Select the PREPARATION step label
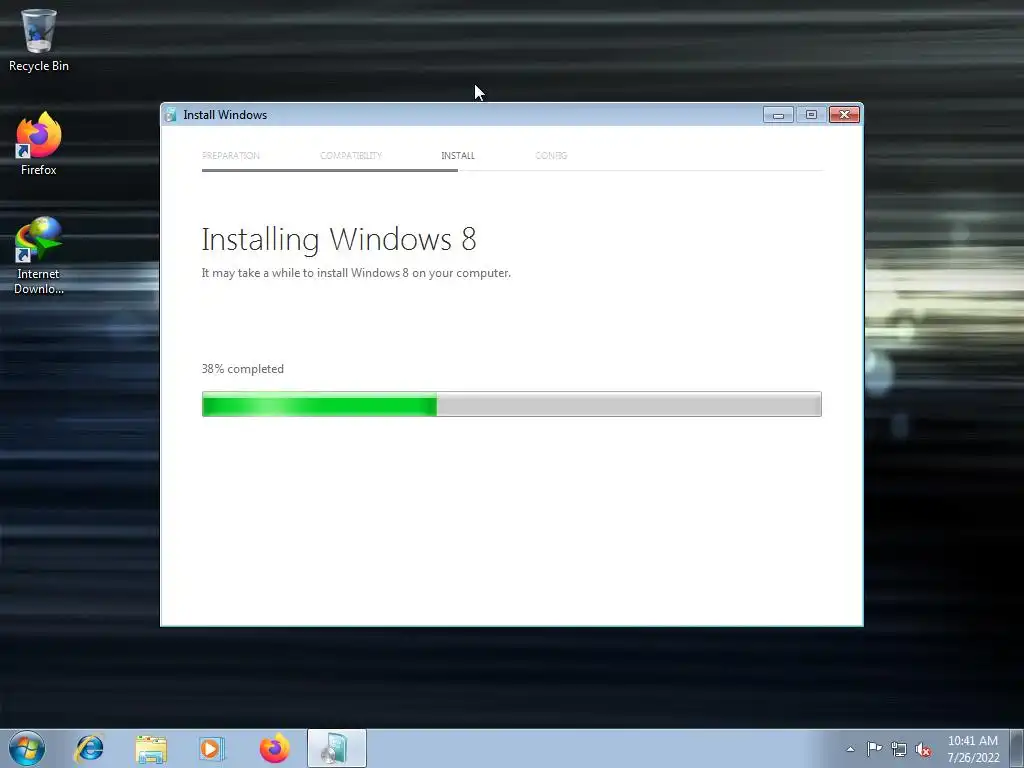This screenshot has width=1024, height=768. tap(231, 155)
